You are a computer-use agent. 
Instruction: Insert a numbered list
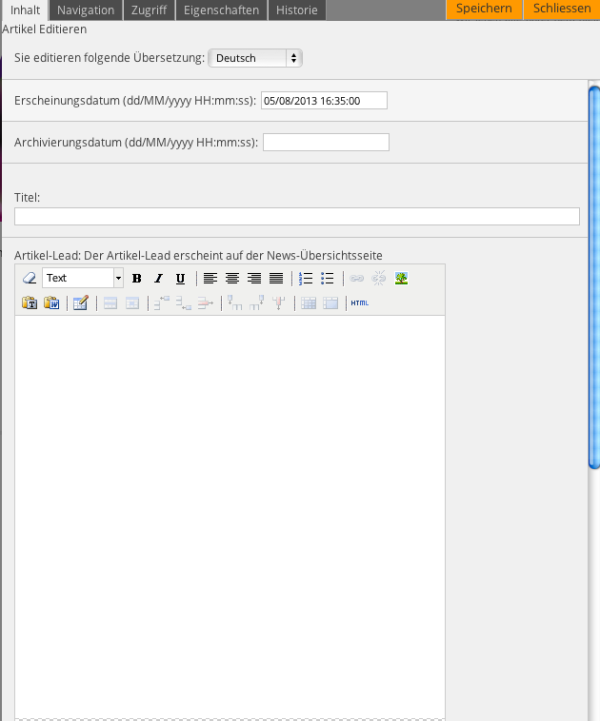306,279
